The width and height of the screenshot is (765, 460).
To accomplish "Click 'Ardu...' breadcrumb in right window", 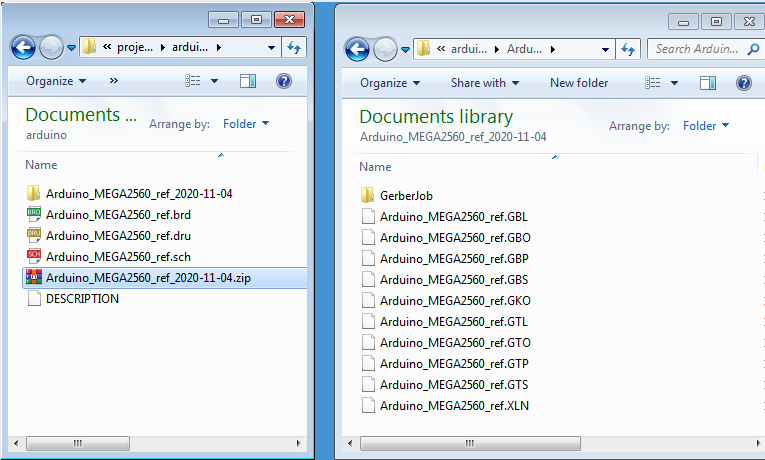I will (x=524, y=49).
